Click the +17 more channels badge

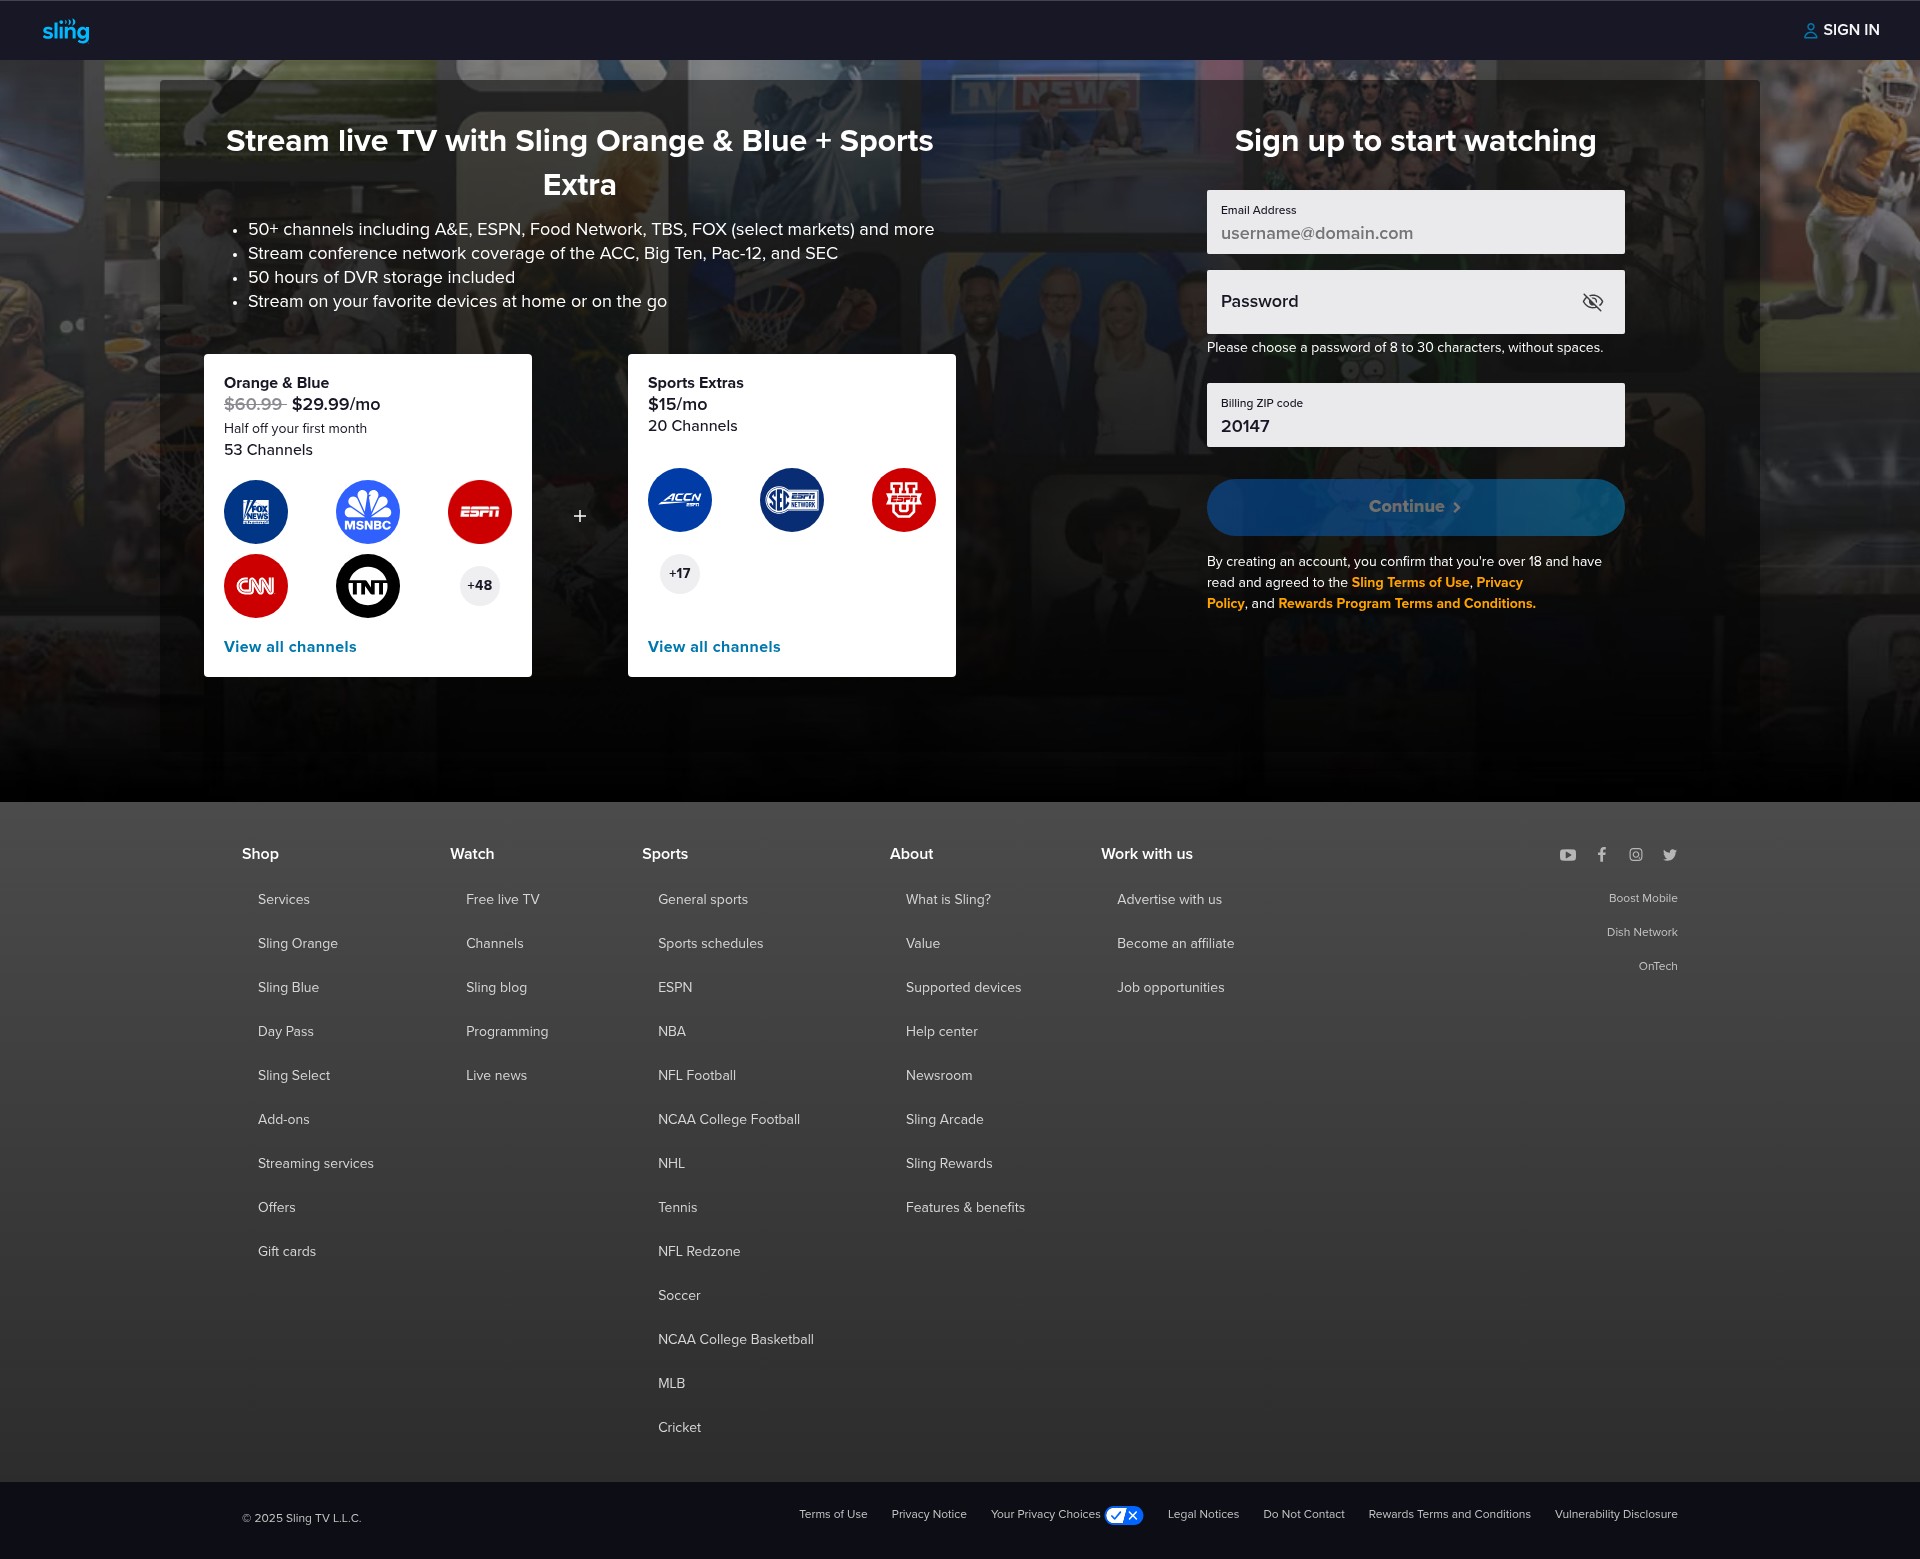pyautogui.click(x=680, y=573)
